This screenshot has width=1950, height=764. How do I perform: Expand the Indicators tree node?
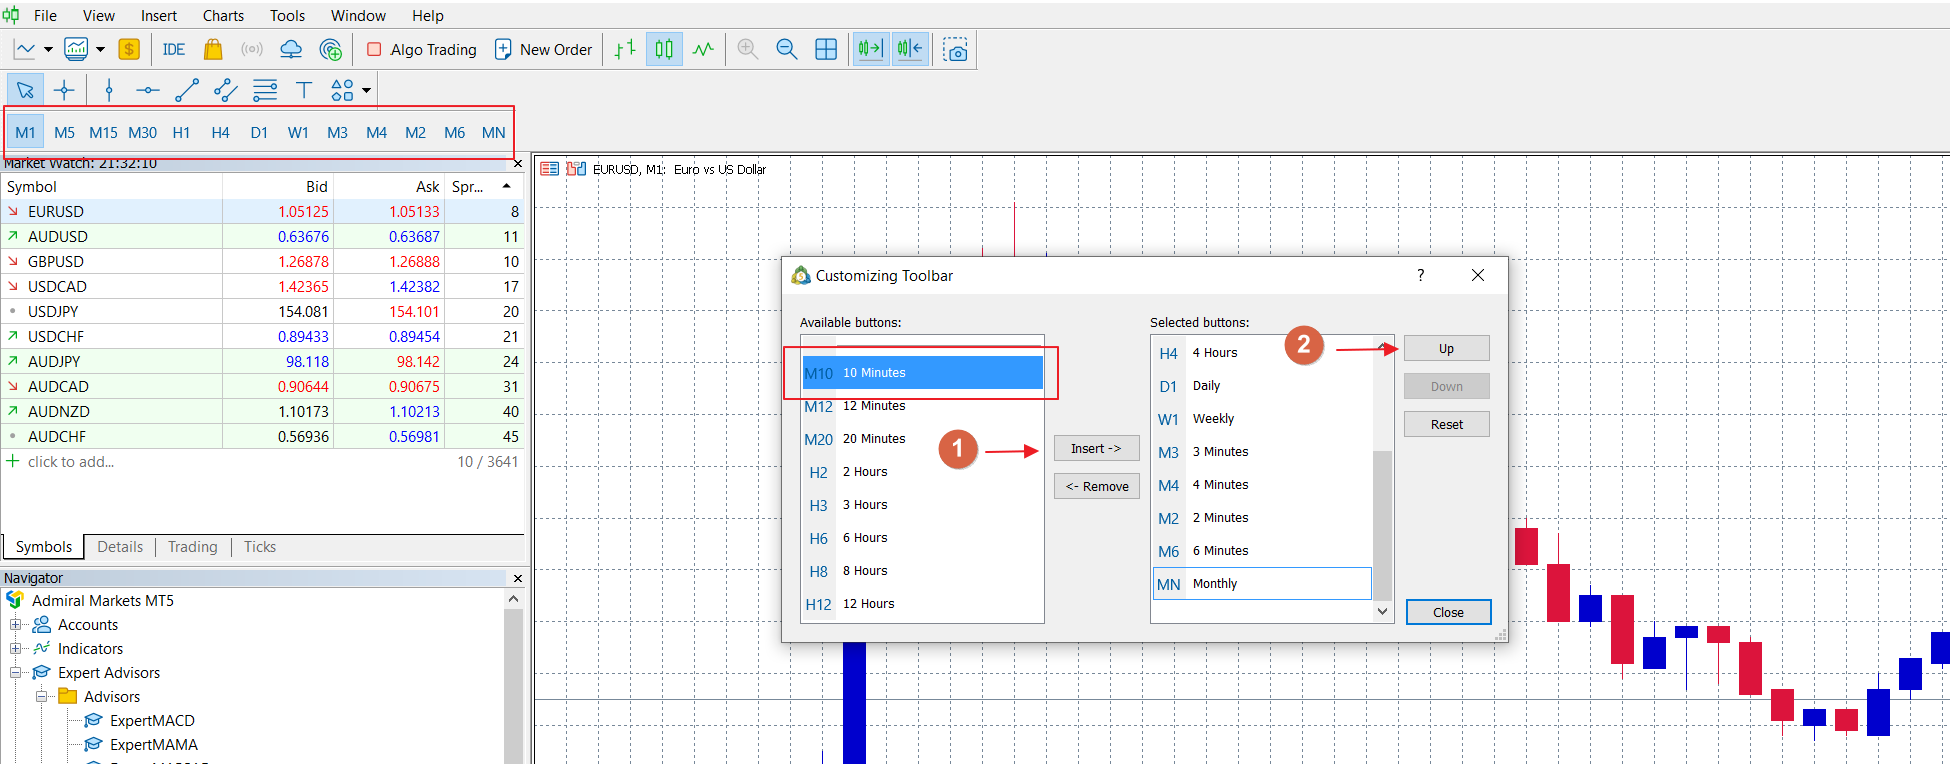(15, 648)
